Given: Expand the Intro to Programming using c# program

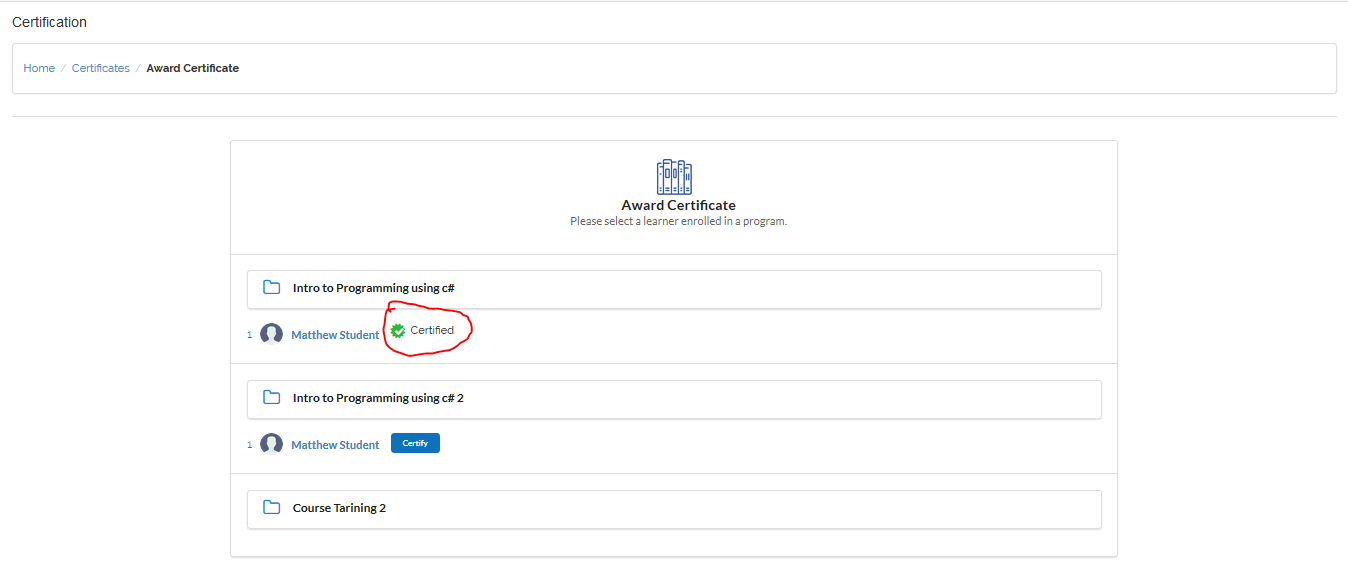Looking at the screenshot, I should click(x=674, y=289).
